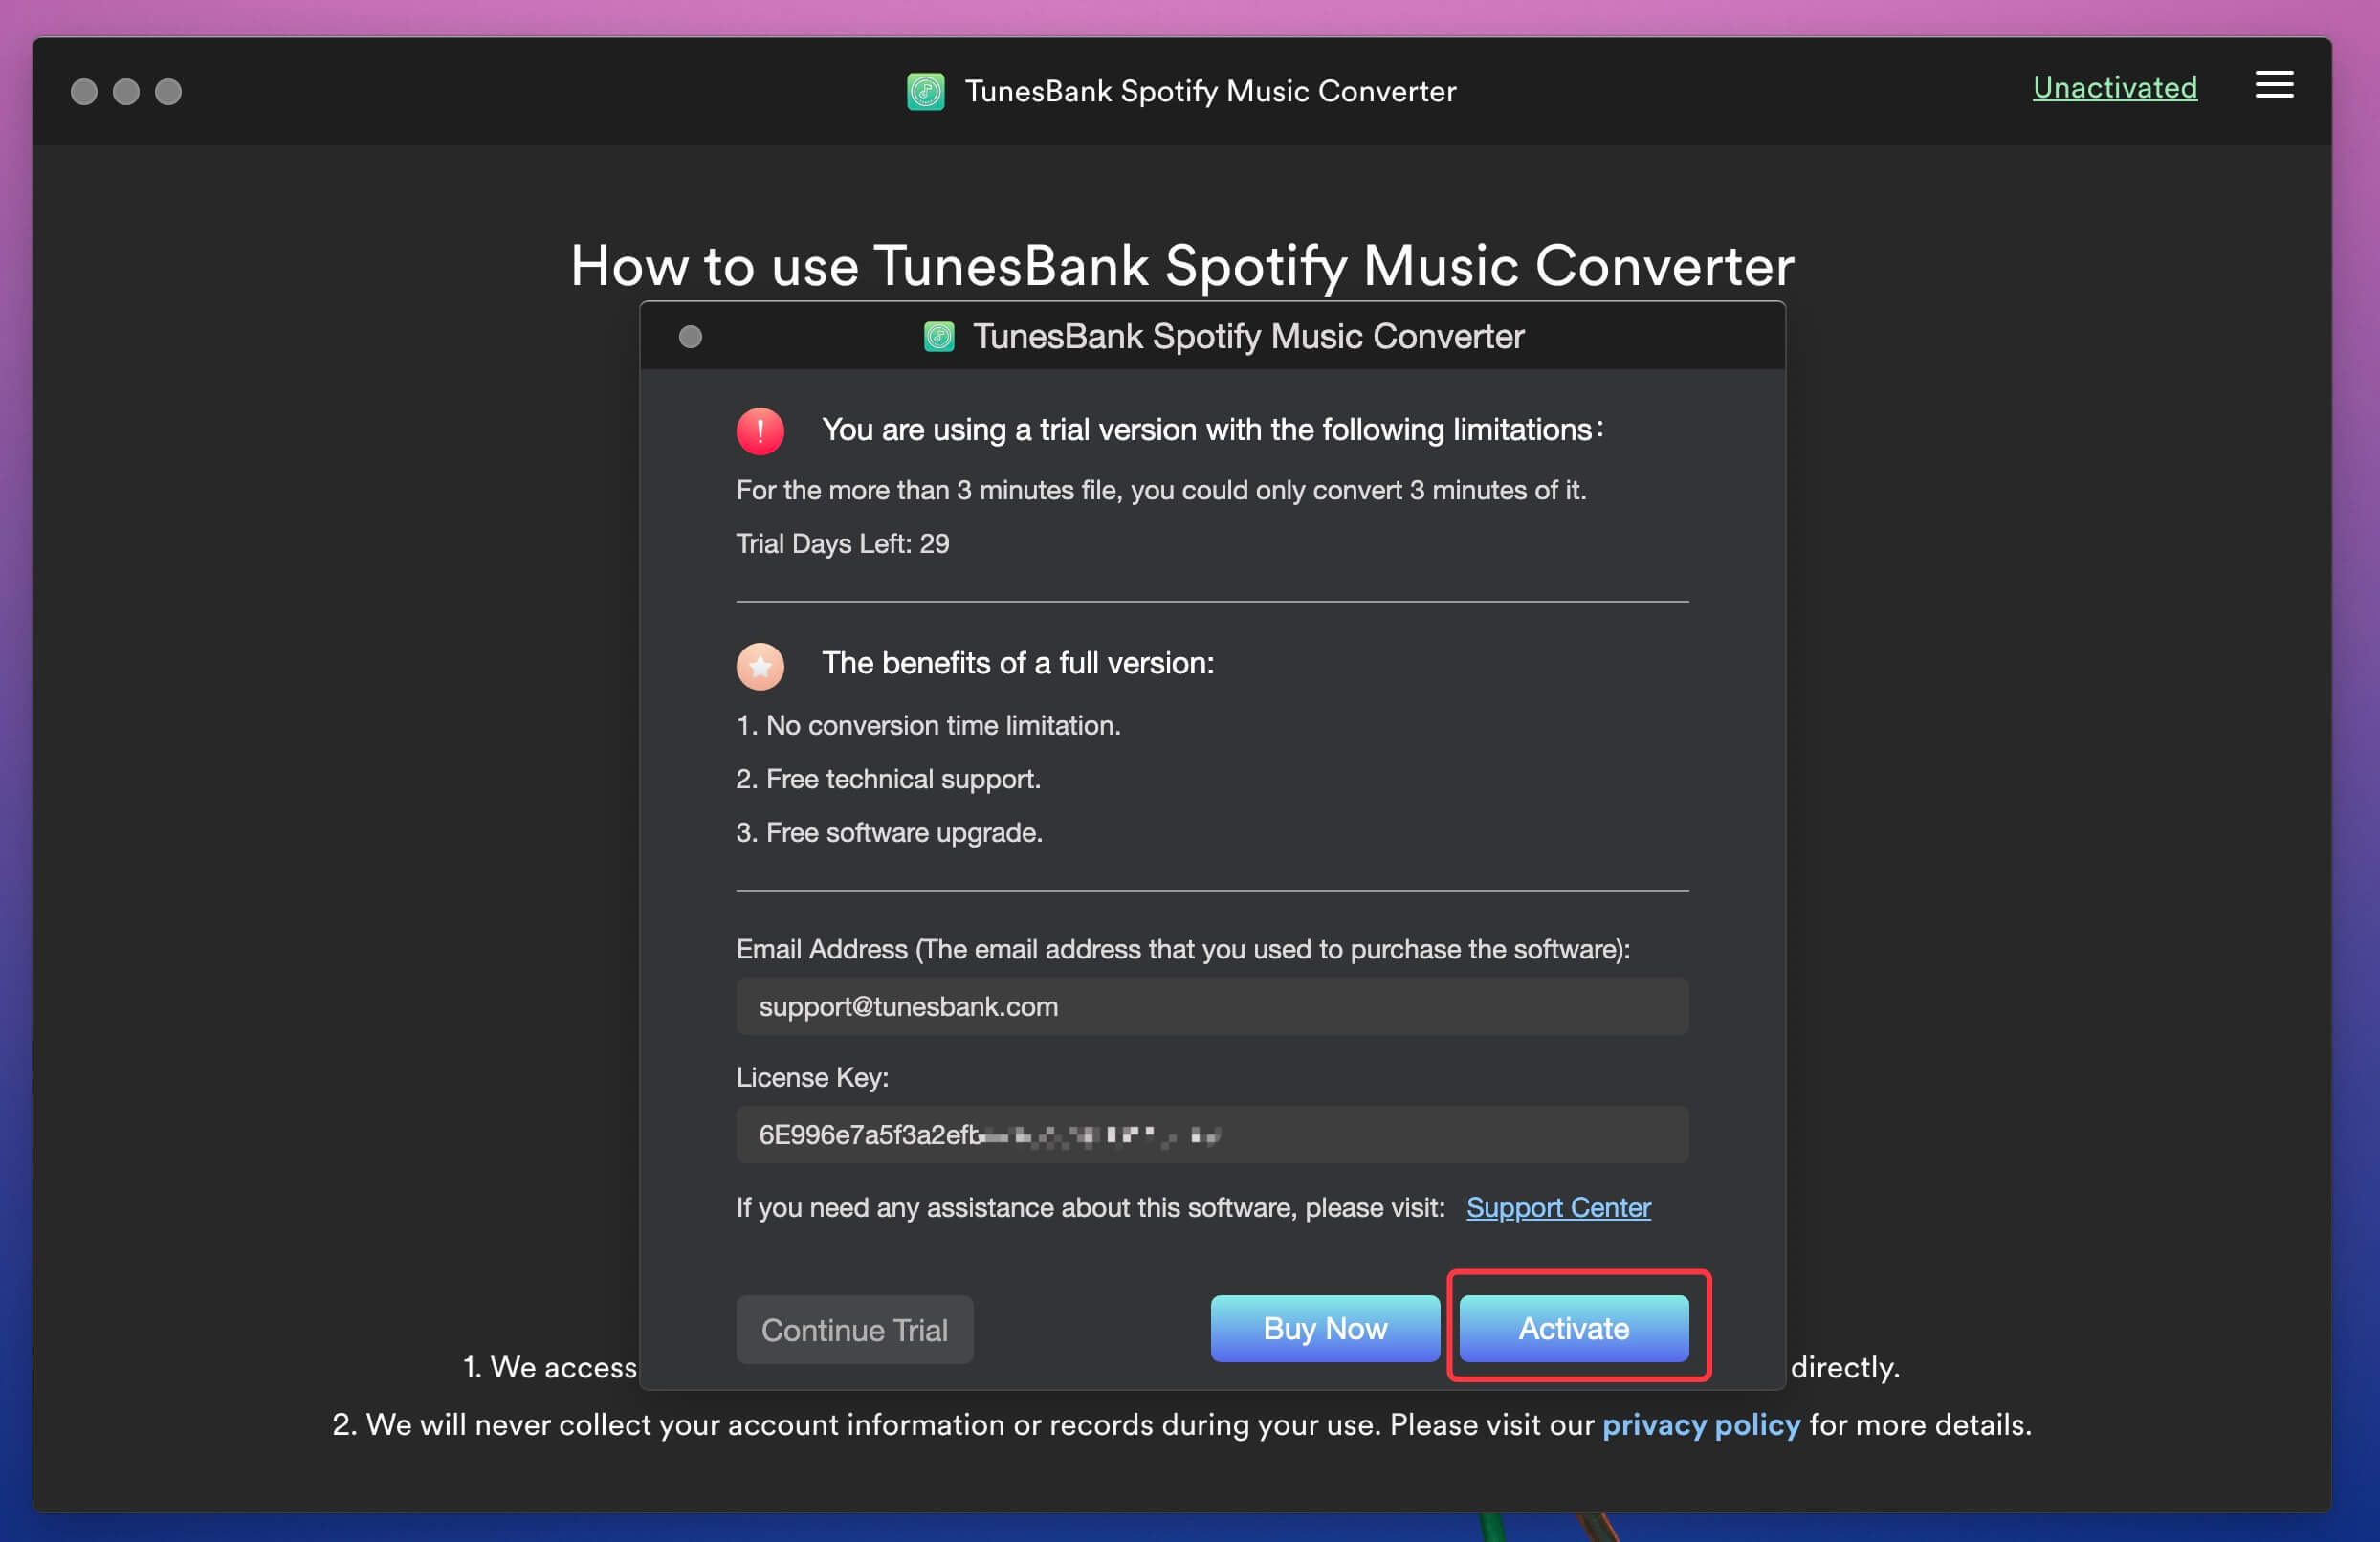Click the Email Address purchase label
2380x1542 pixels.
tap(1182, 949)
